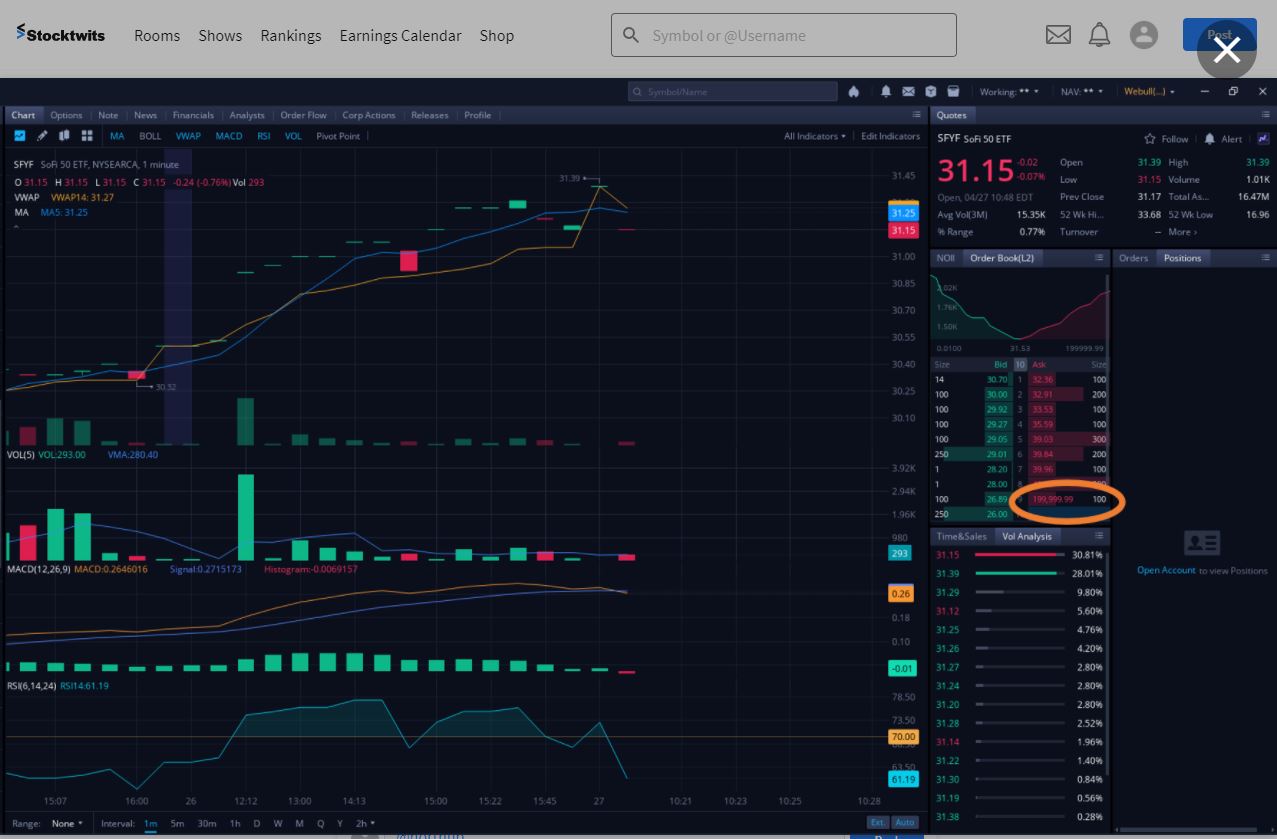Open Stocktwits Rankings link
This screenshot has width=1277, height=839.
coord(291,35)
